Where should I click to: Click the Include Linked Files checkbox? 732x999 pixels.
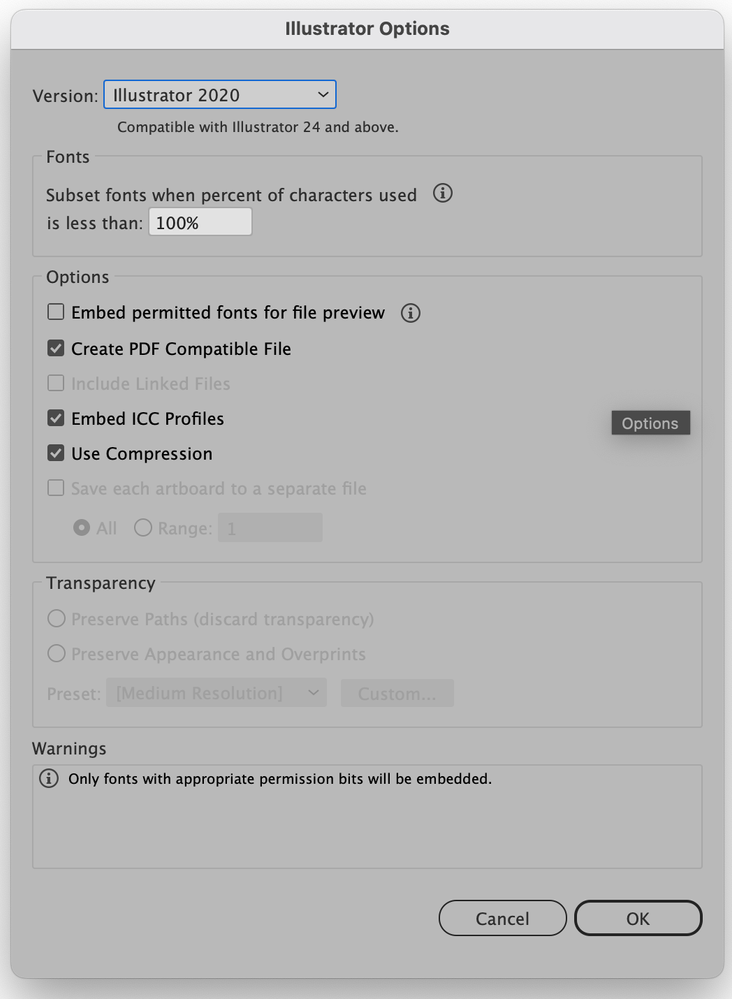pyautogui.click(x=56, y=383)
